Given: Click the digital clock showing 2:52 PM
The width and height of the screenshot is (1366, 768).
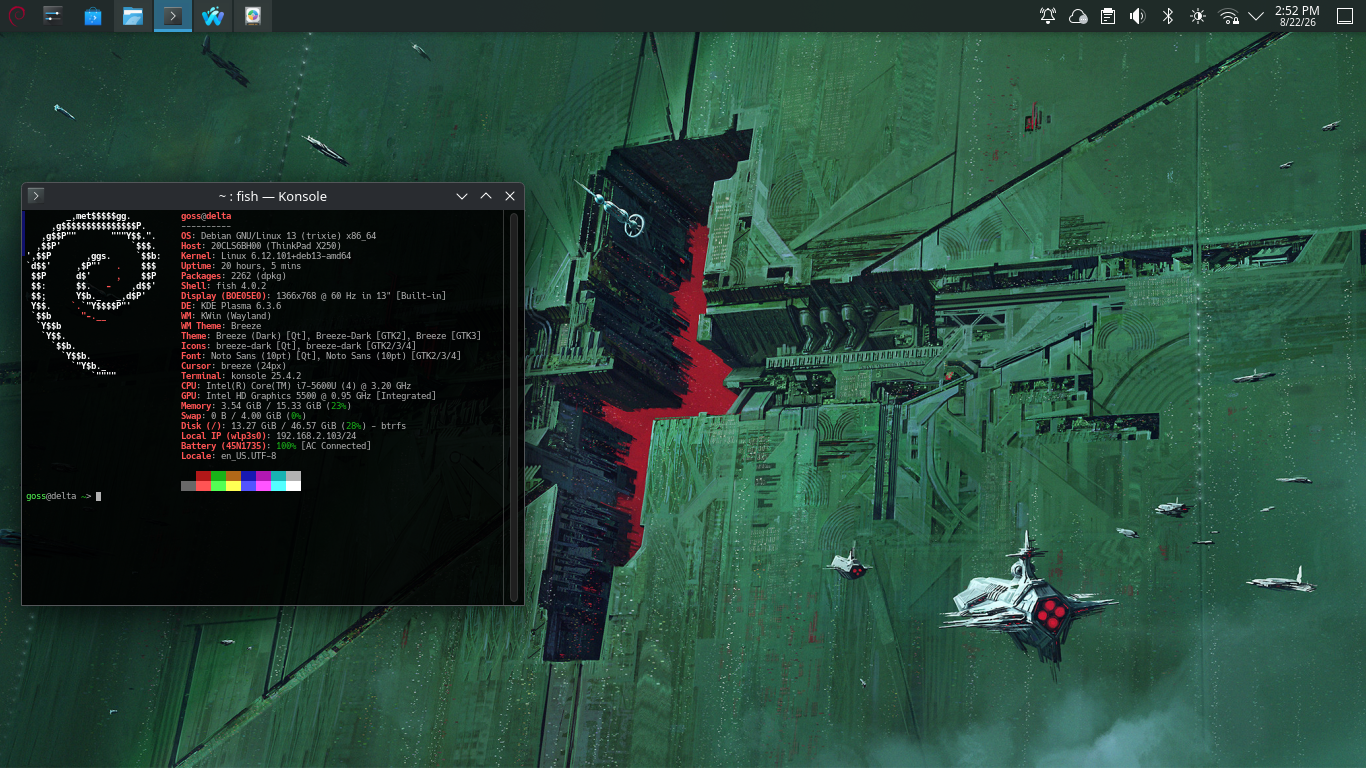Looking at the screenshot, I should 1297,16.
